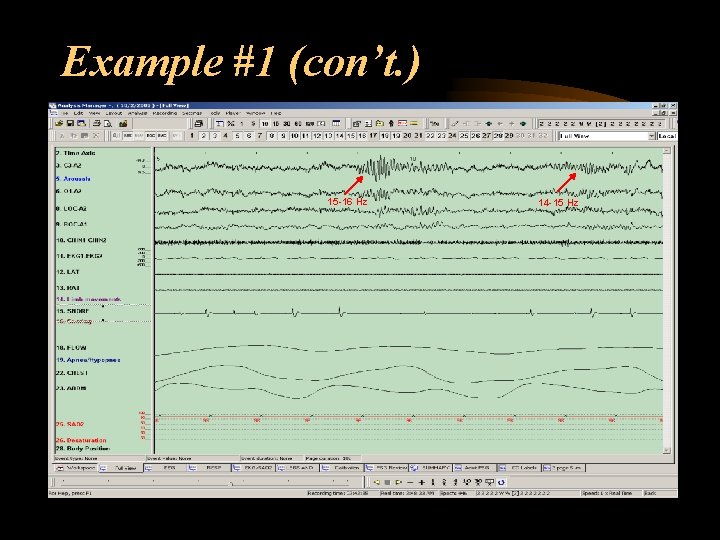The height and width of the screenshot is (540, 720).
Task: Toggle channel 20 button
Action: tap(407, 136)
